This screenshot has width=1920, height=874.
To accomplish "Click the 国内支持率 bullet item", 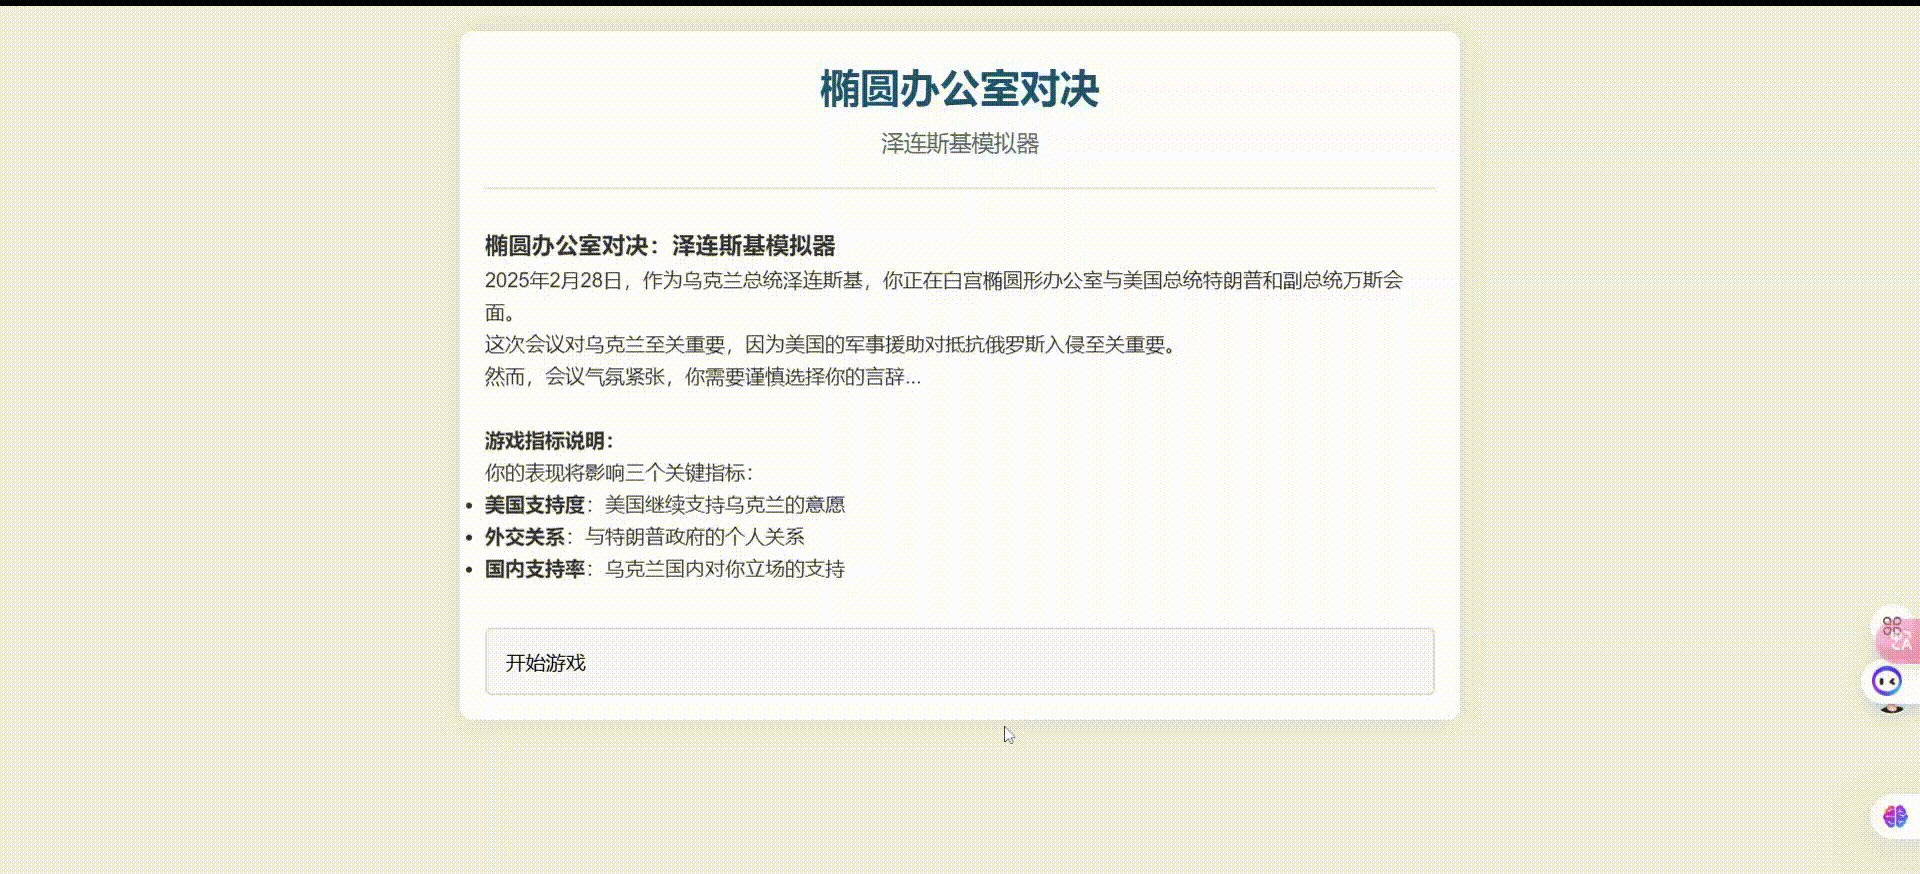I will tap(665, 568).
